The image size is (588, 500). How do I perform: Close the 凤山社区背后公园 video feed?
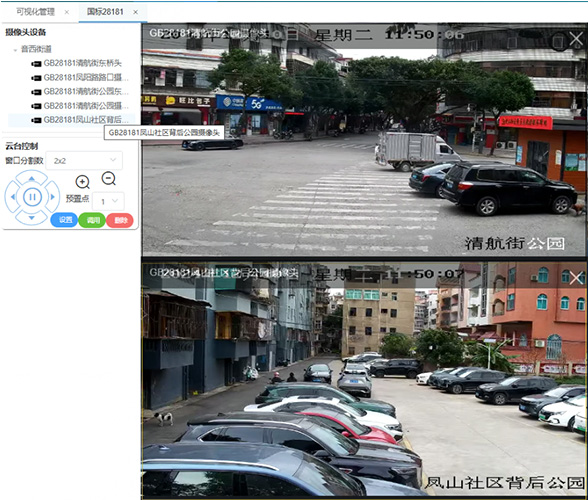(576, 278)
